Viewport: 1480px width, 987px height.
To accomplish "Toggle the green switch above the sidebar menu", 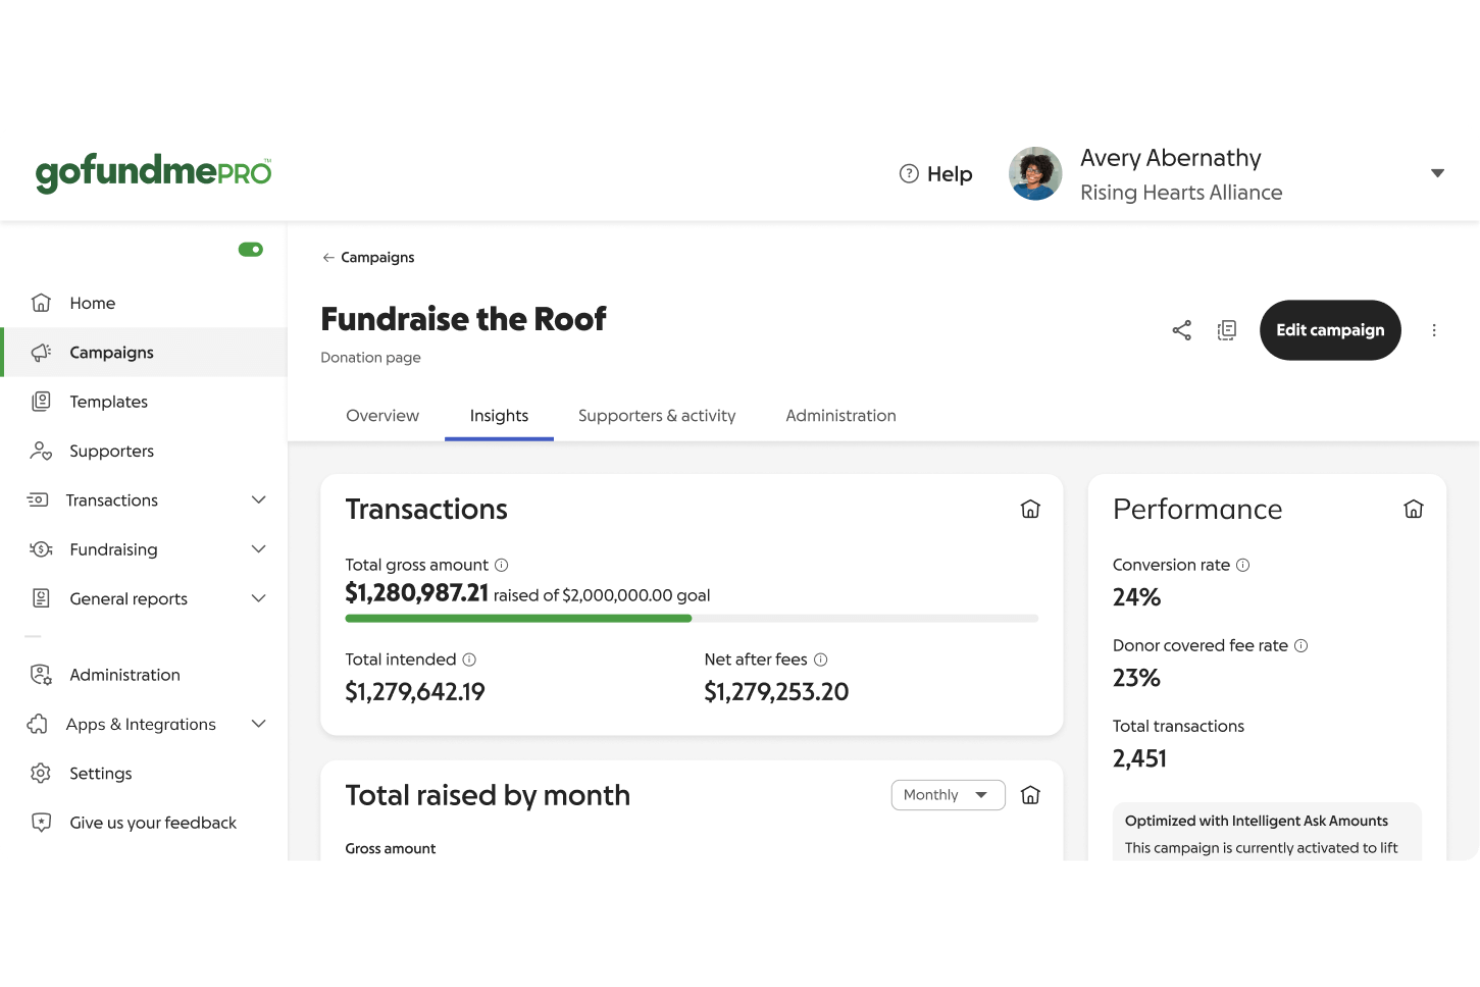I will (x=251, y=249).
